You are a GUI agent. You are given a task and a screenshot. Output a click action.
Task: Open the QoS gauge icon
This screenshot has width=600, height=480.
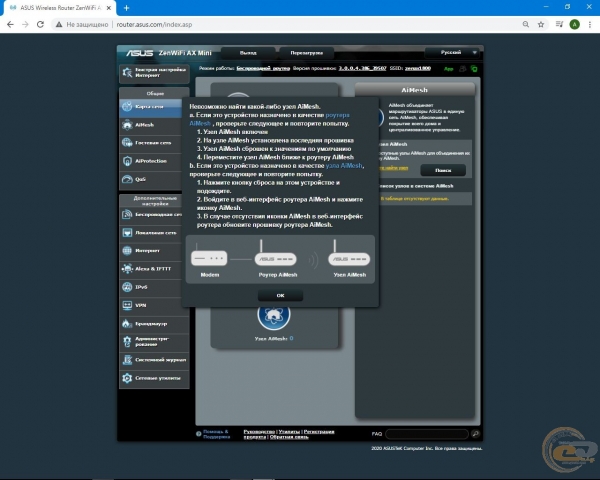pos(127,179)
